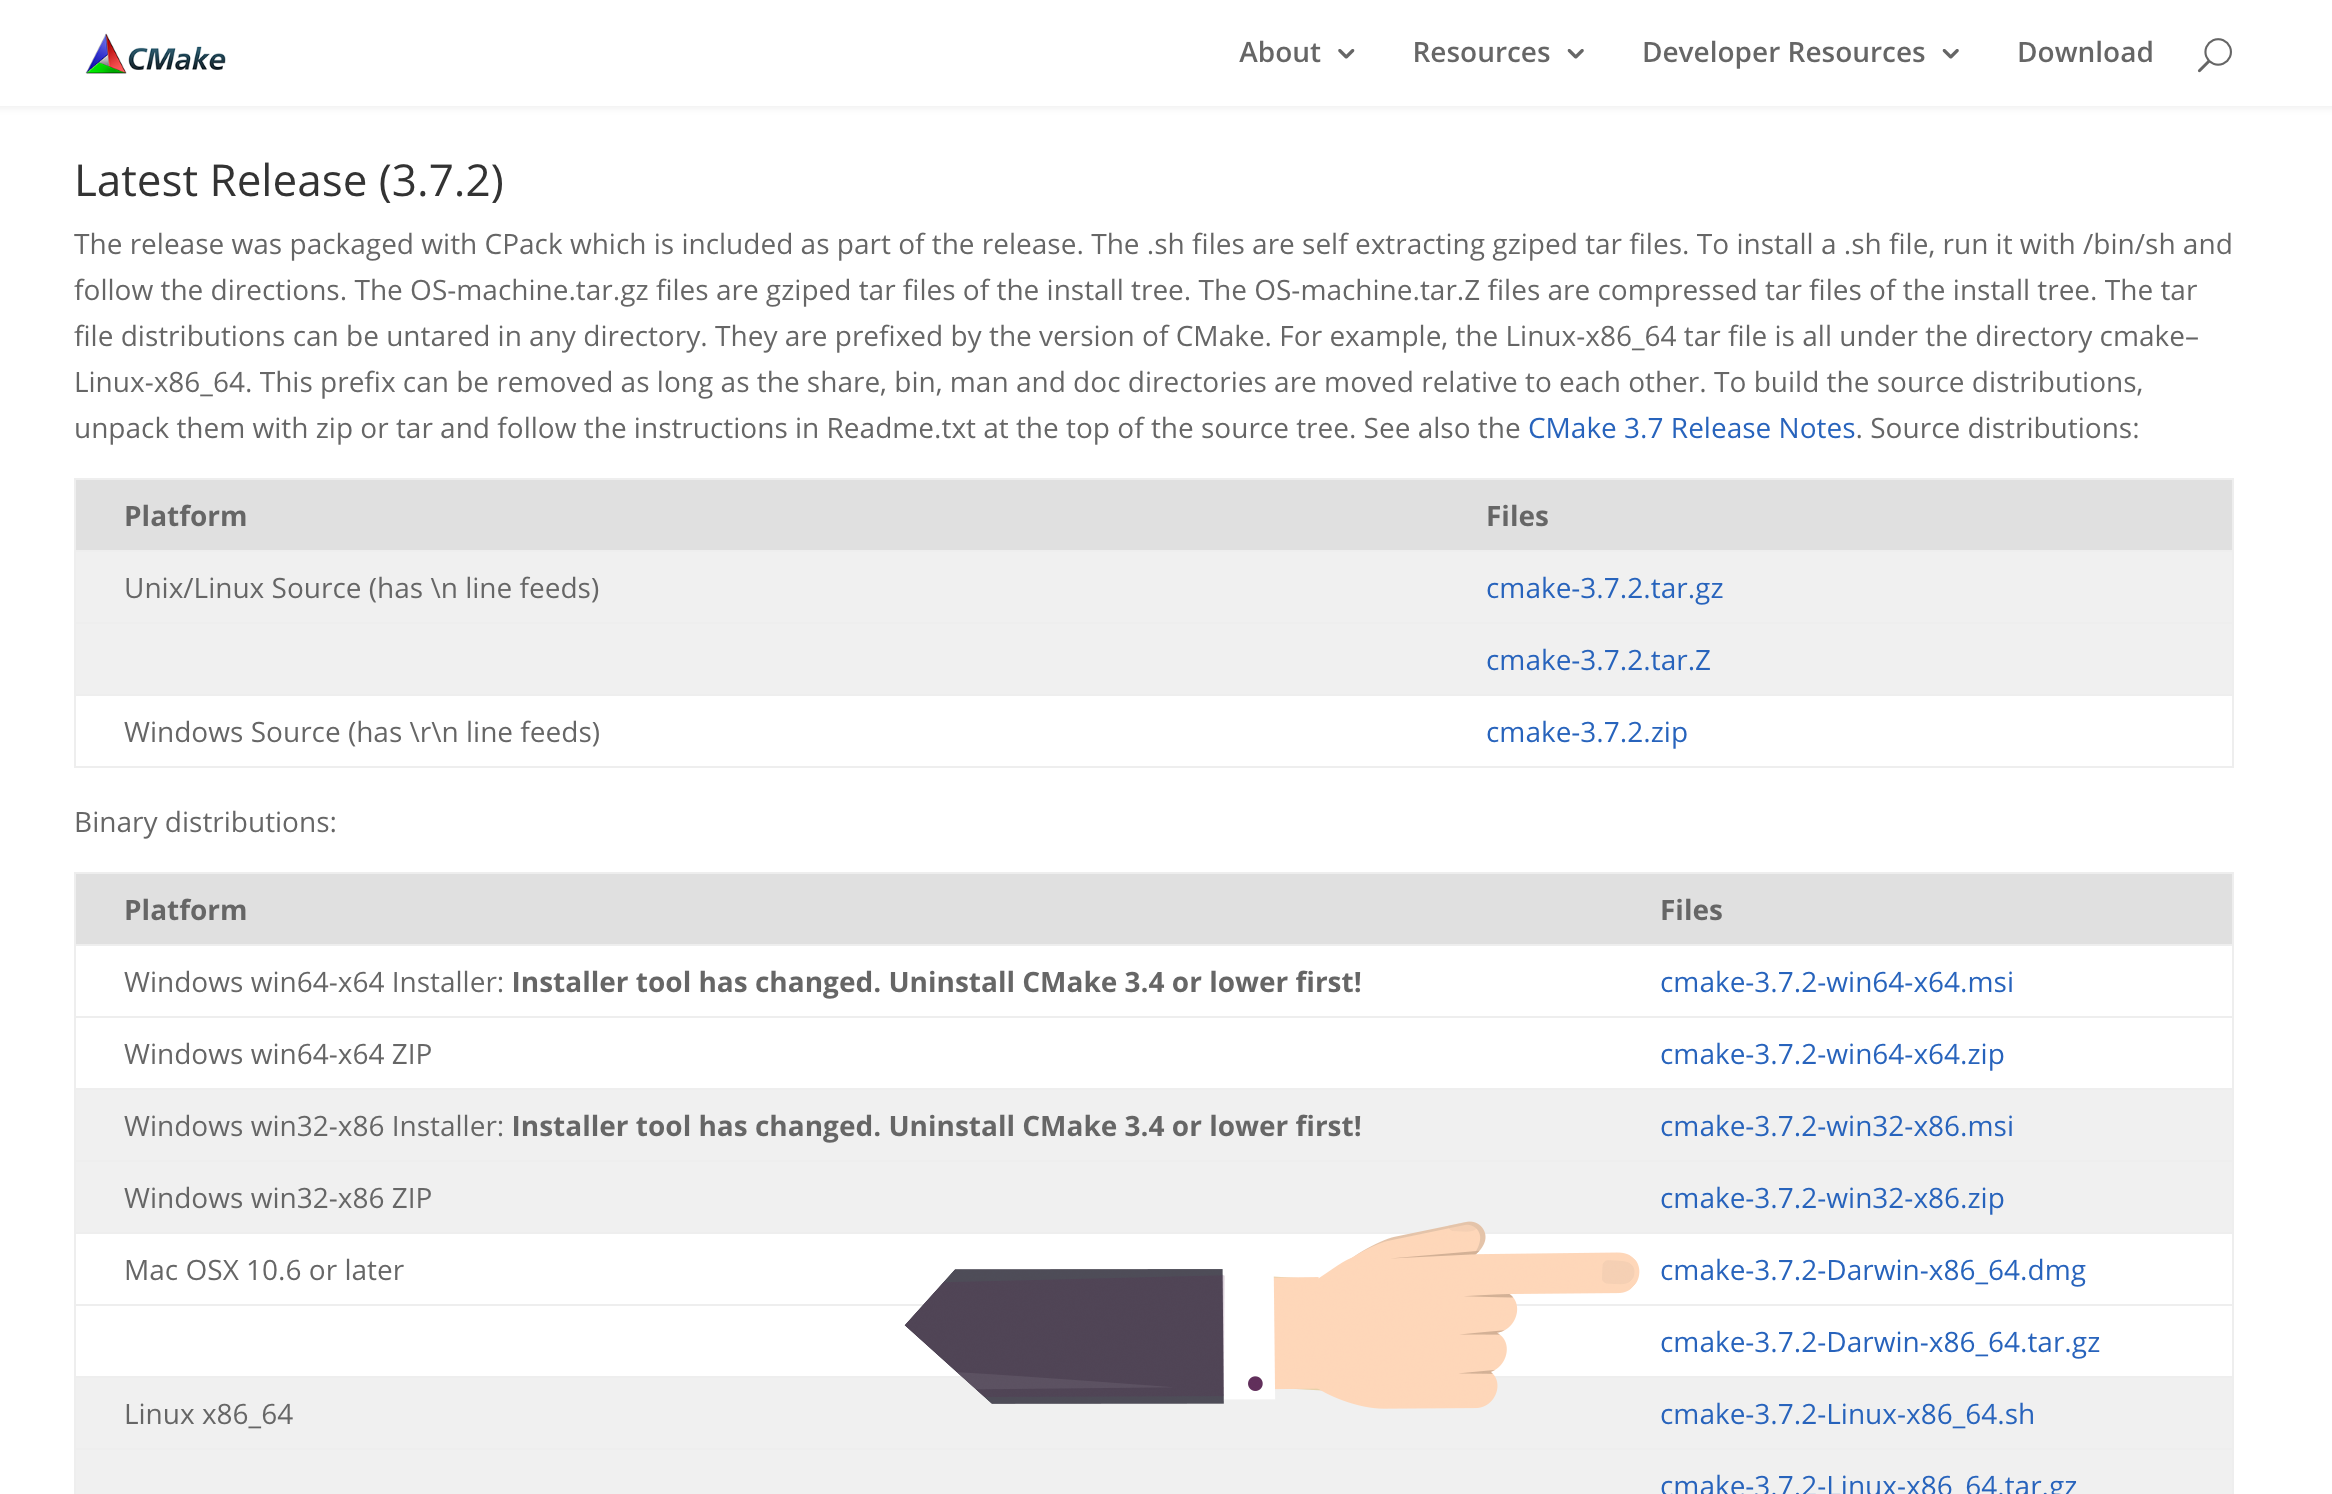Expand the Developer Resources dropdown chevron
The width and height of the screenshot is (2332, 1494).
[x=1951, y=54]
